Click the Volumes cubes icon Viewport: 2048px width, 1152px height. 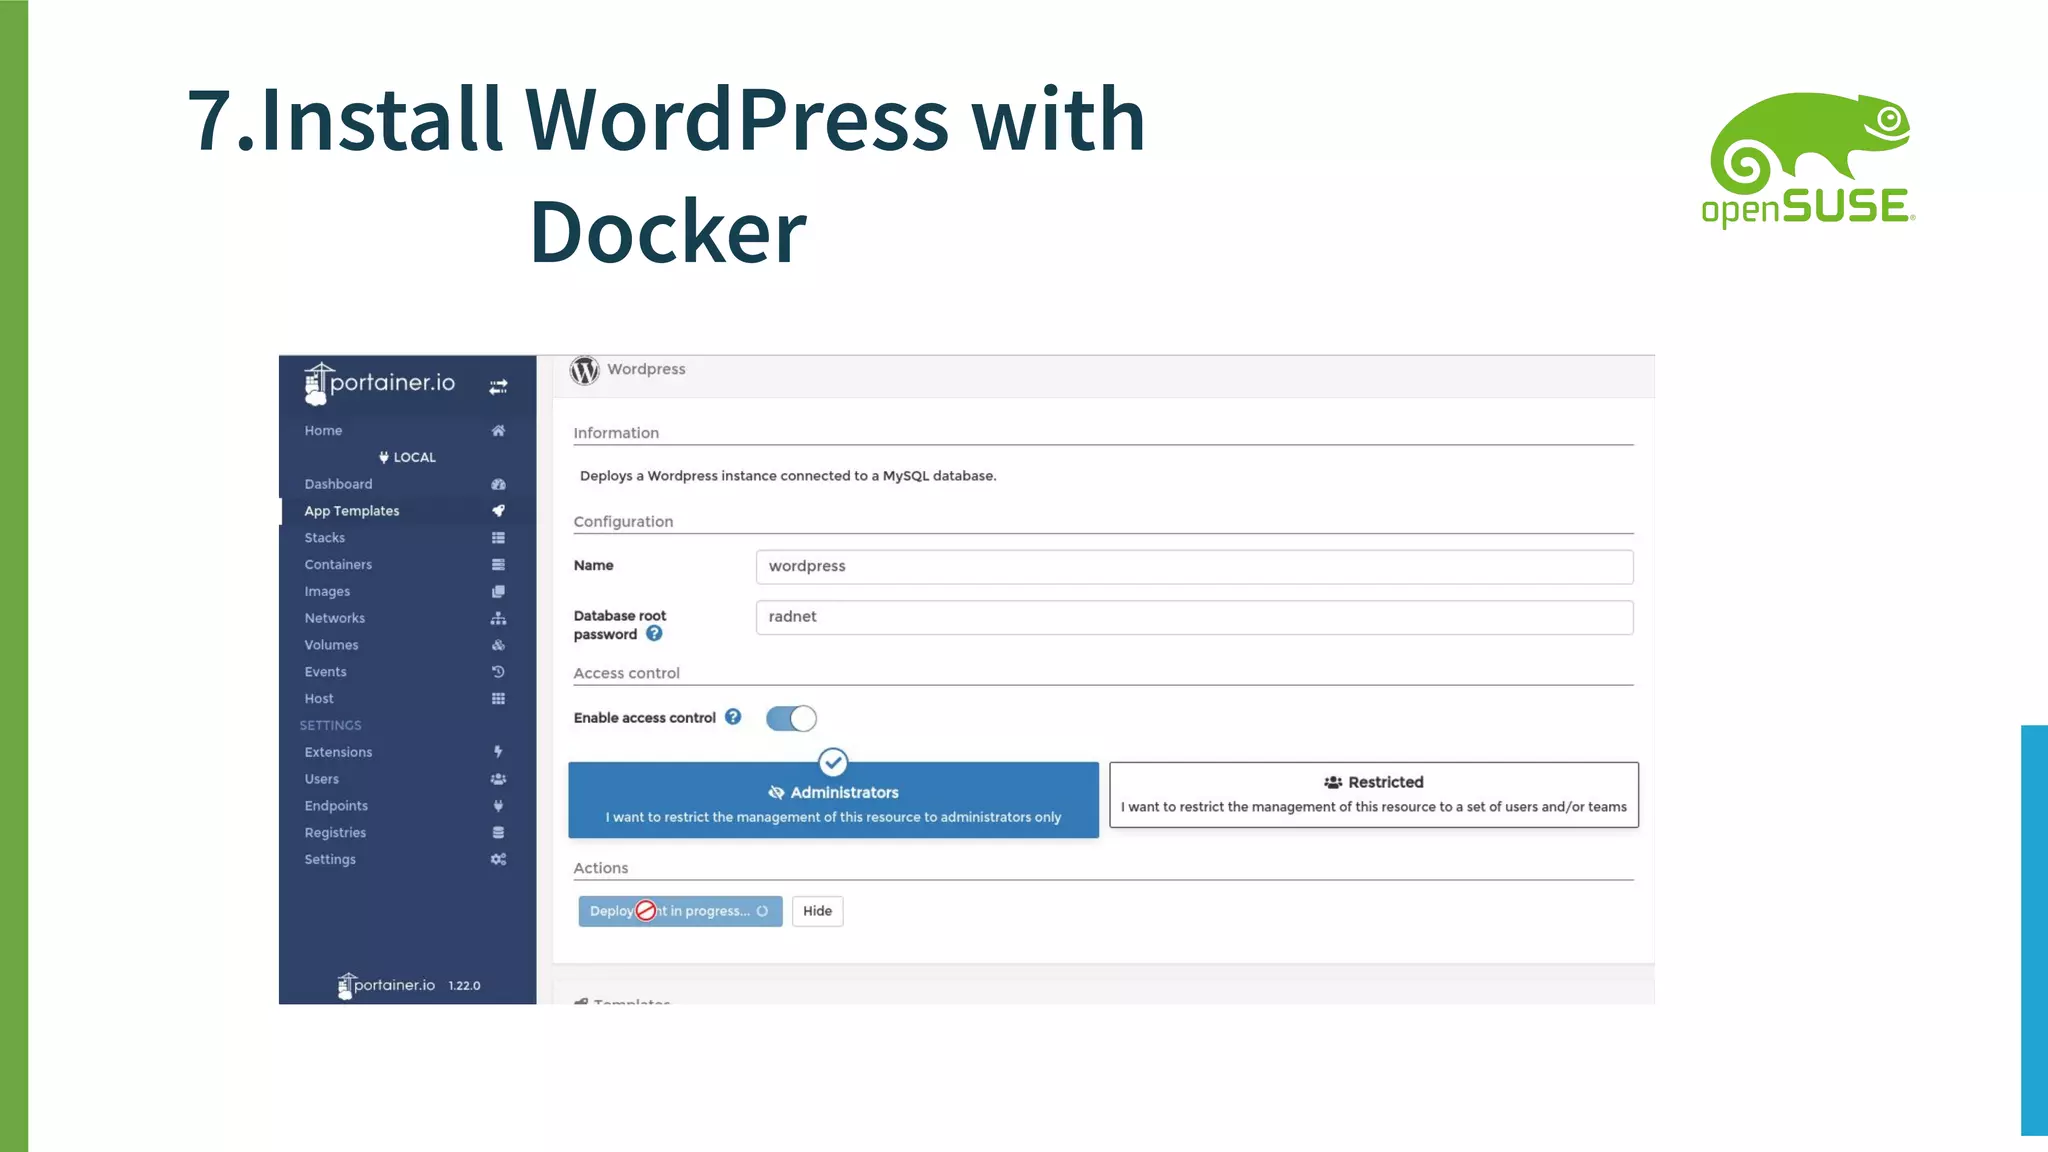coord(498,645)
